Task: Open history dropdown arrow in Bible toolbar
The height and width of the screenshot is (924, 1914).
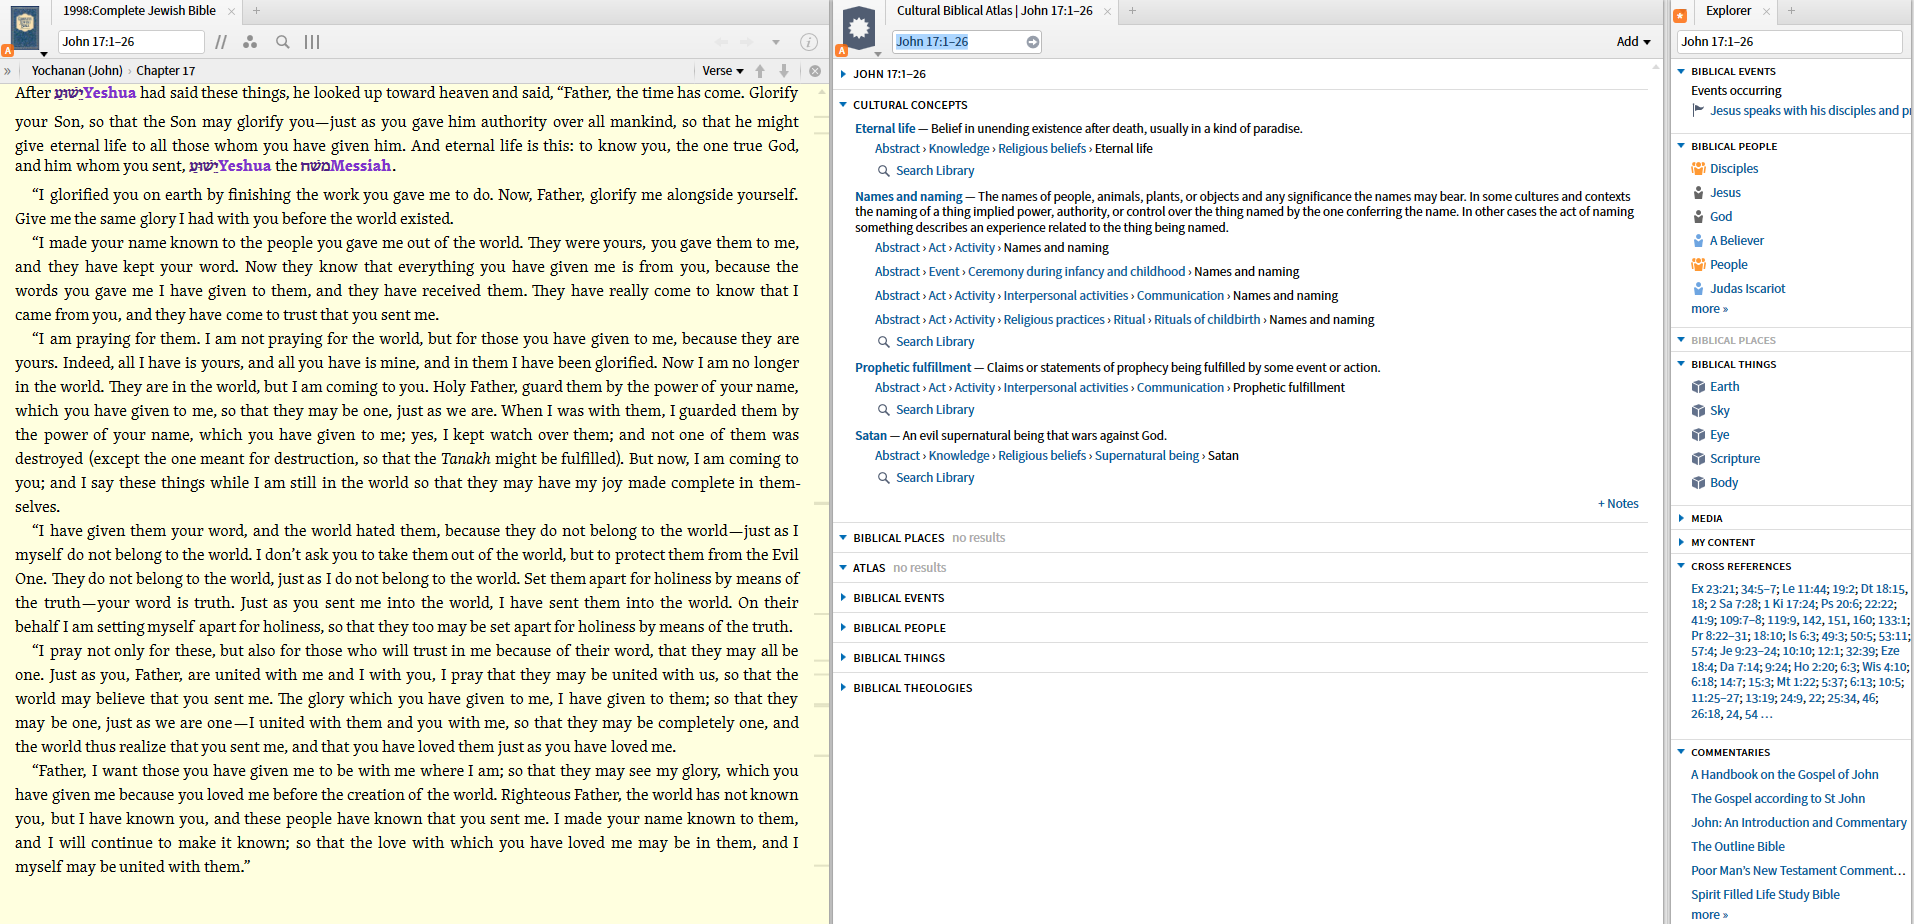Action: (775, 42)
